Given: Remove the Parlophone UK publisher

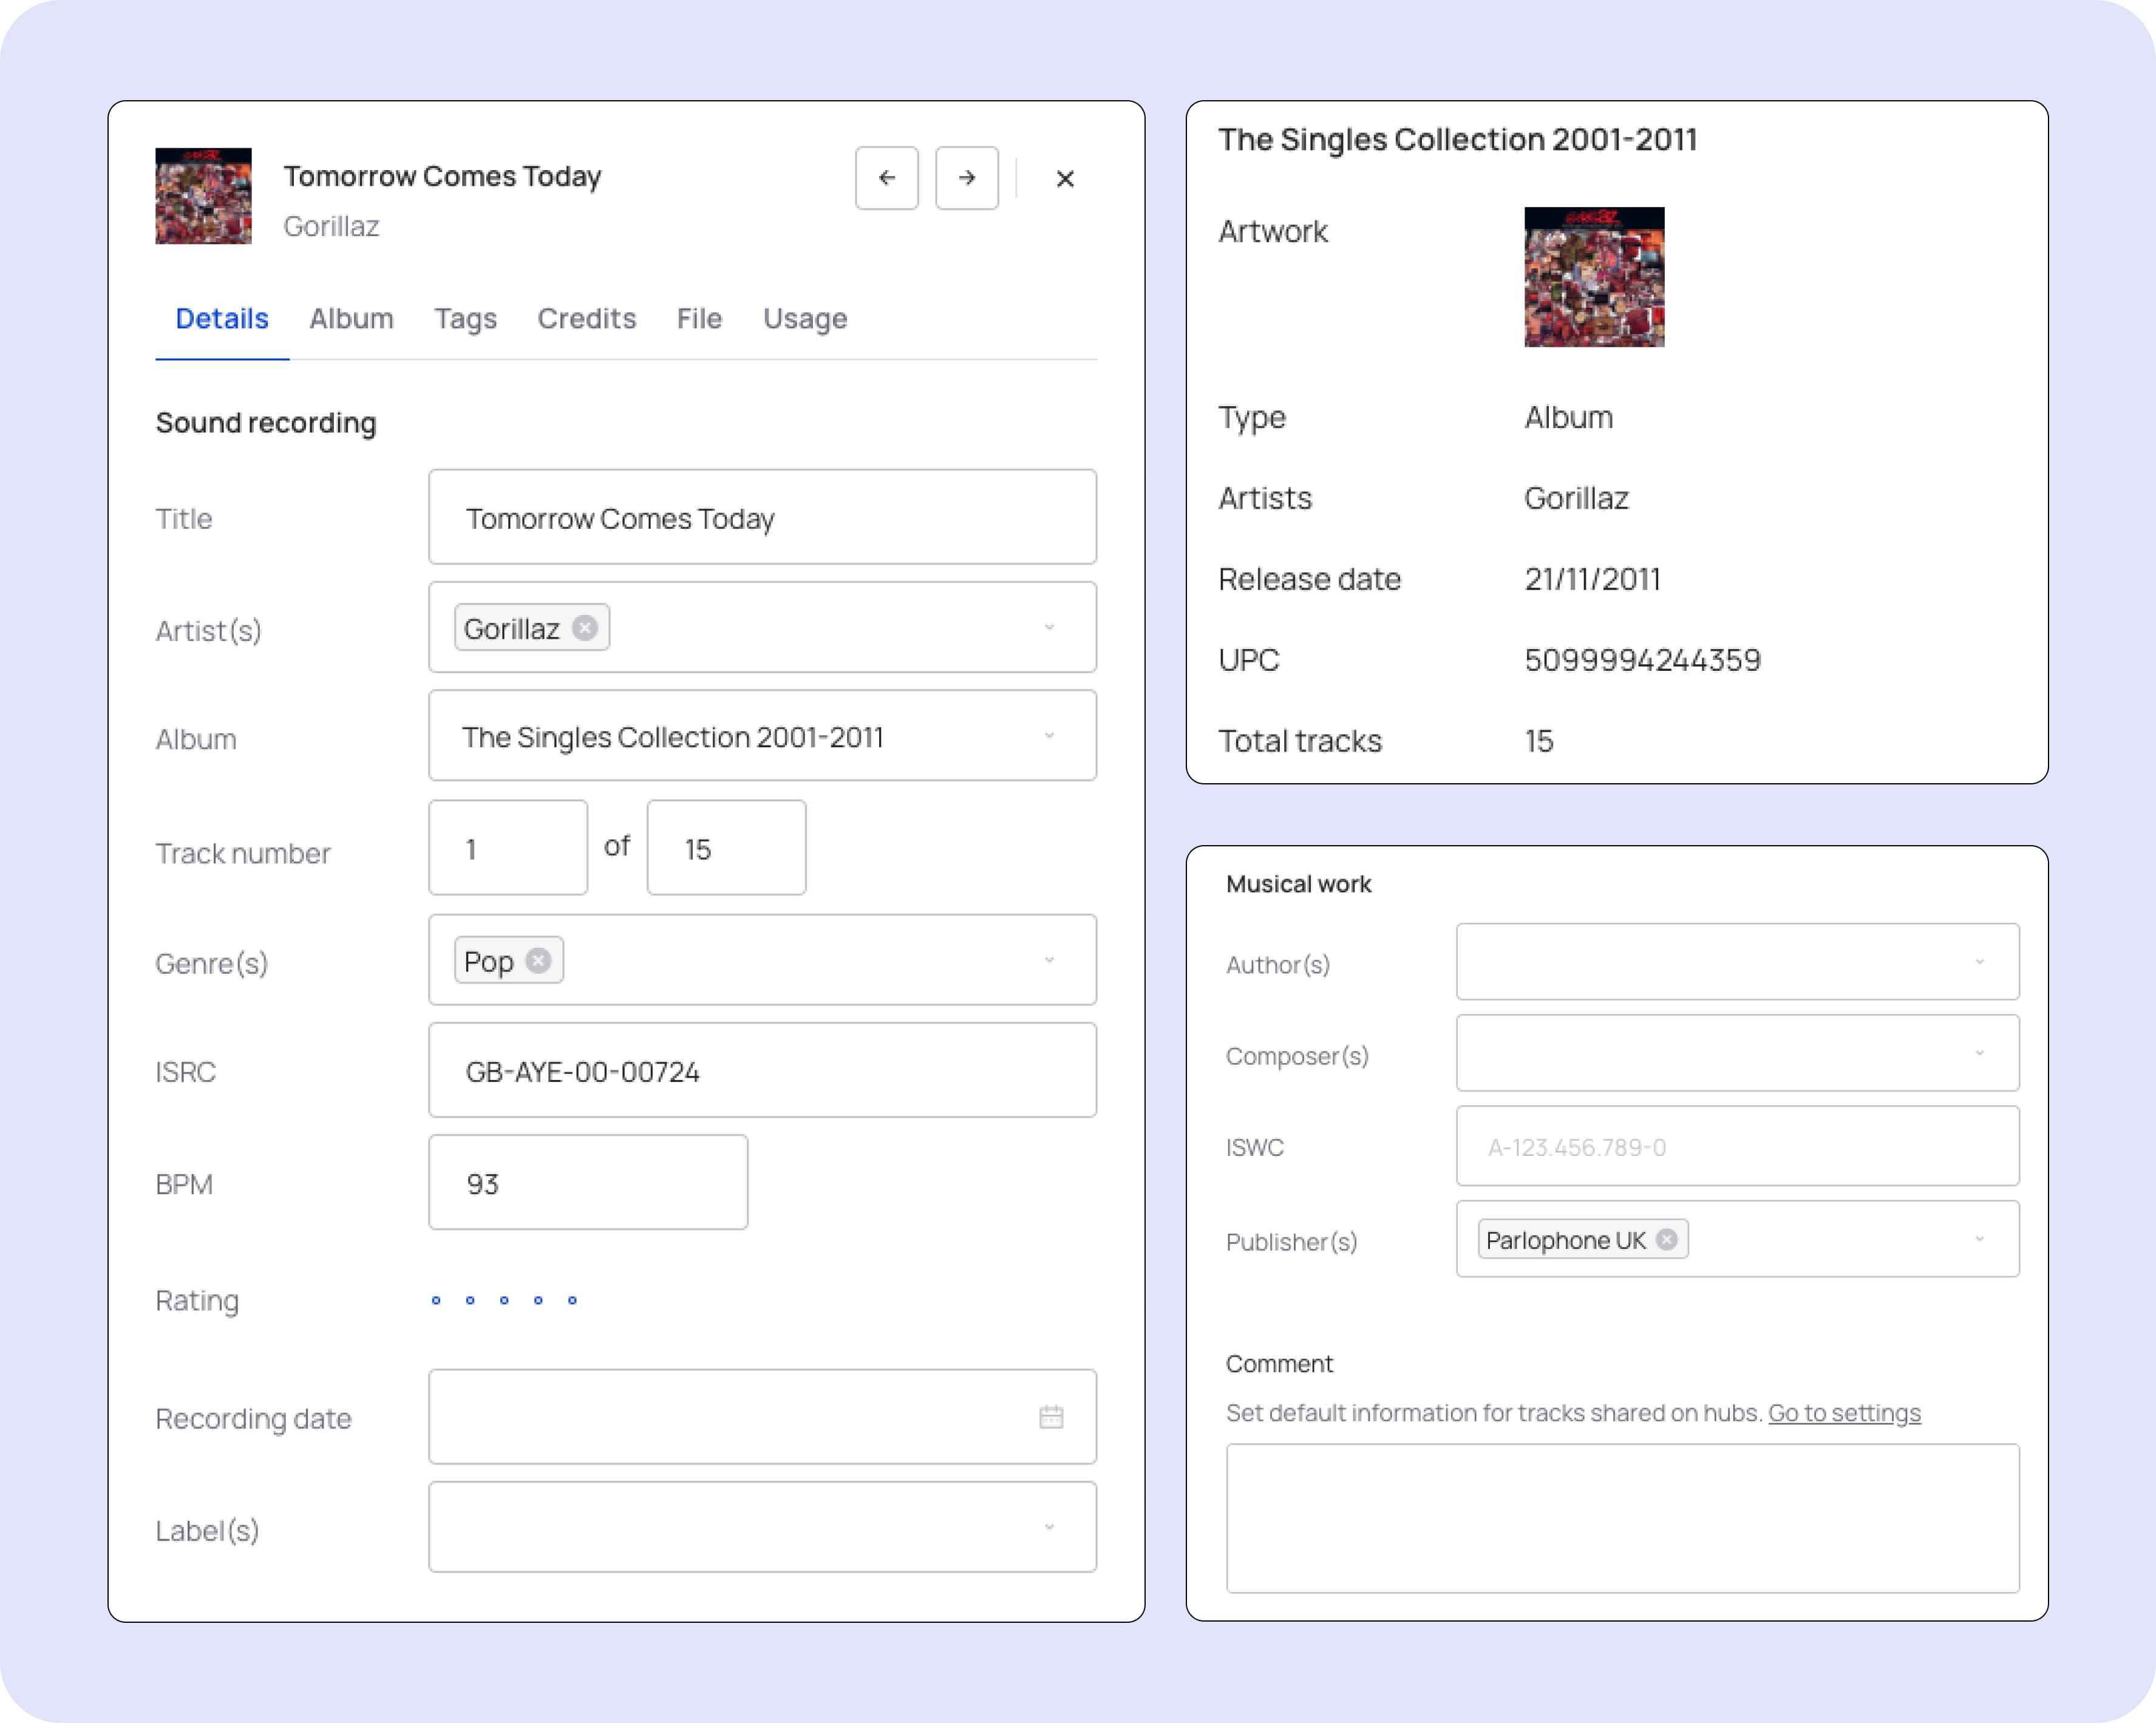Looking at the screenshot, I should pos(1667,1239).
